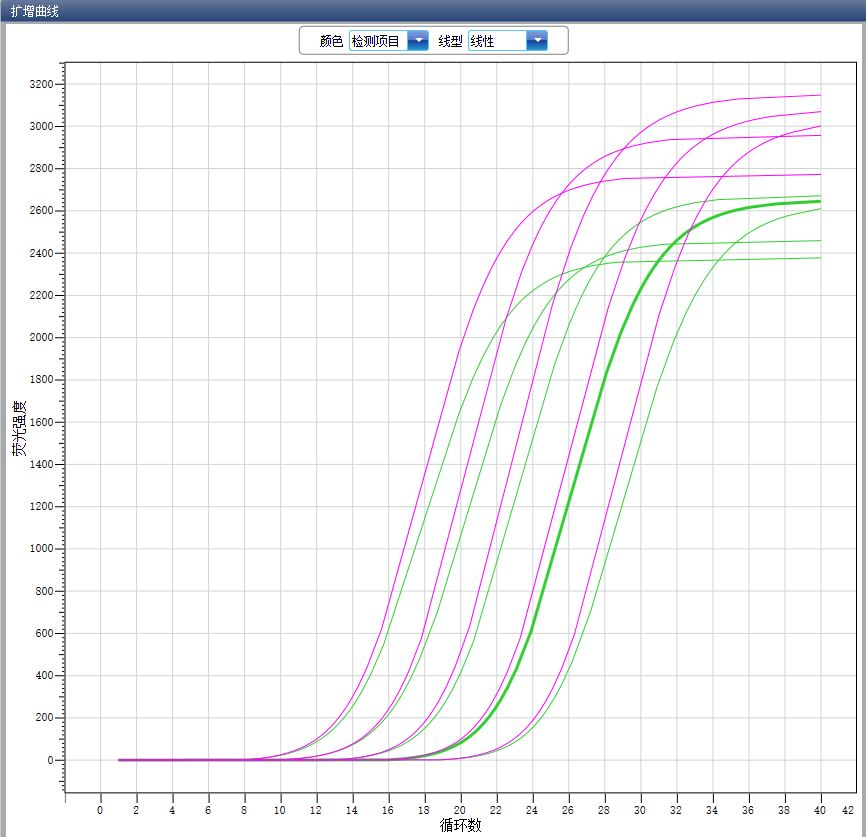Click the 1000 y-axis label
Image resolution: width=866 pixels, height=837 pixels.
(x=41, y=549)
